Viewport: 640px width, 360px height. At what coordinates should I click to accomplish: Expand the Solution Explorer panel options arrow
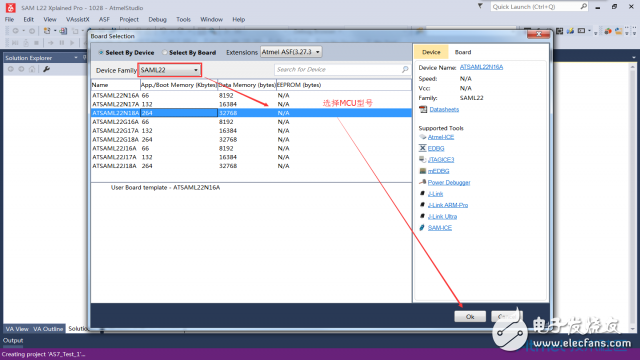76,58
